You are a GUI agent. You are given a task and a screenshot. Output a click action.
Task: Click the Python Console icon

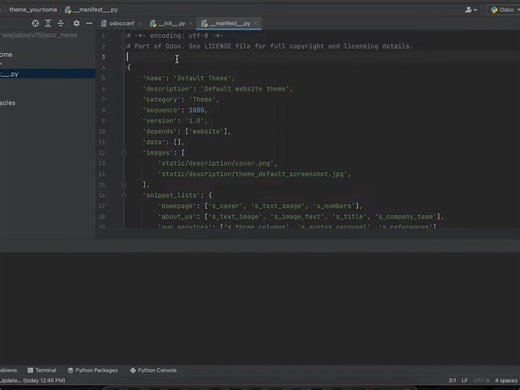tap(133, 370)
